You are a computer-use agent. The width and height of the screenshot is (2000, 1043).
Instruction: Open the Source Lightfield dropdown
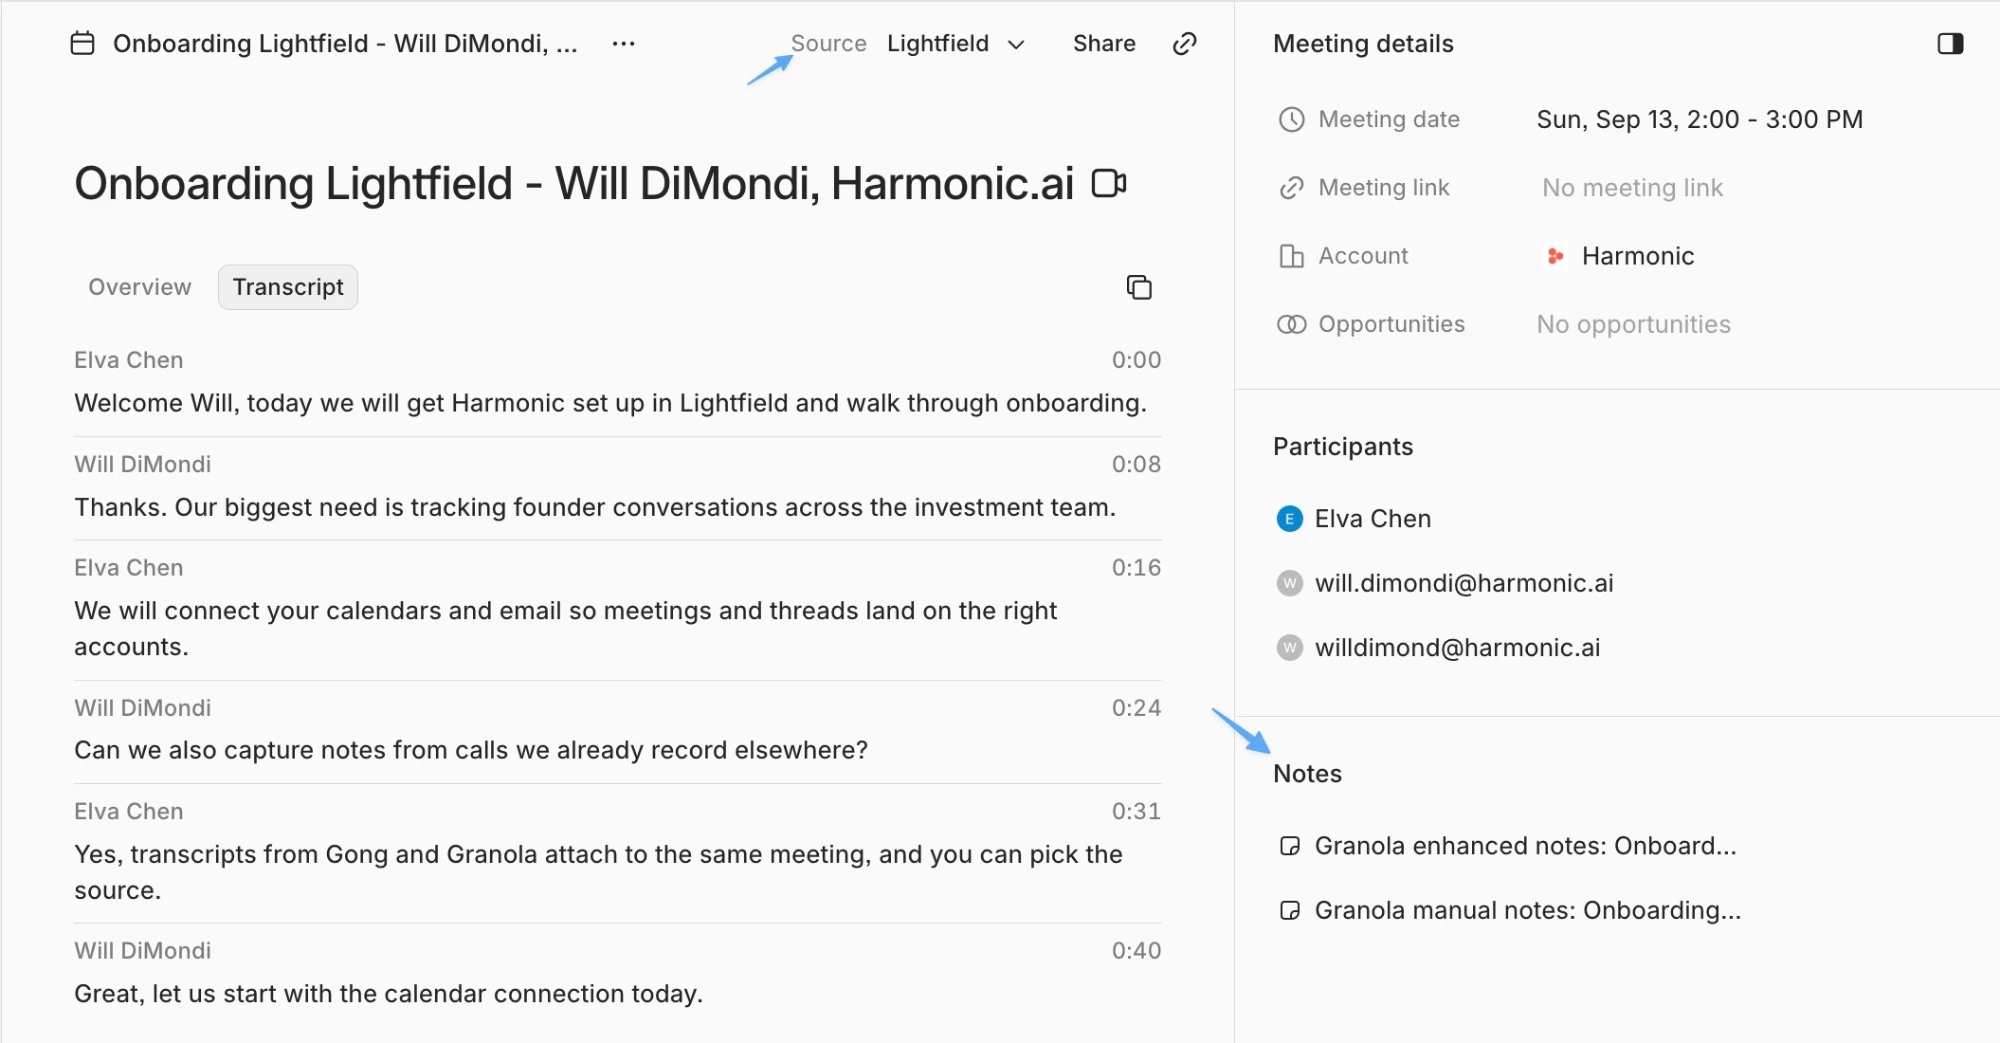956,44
